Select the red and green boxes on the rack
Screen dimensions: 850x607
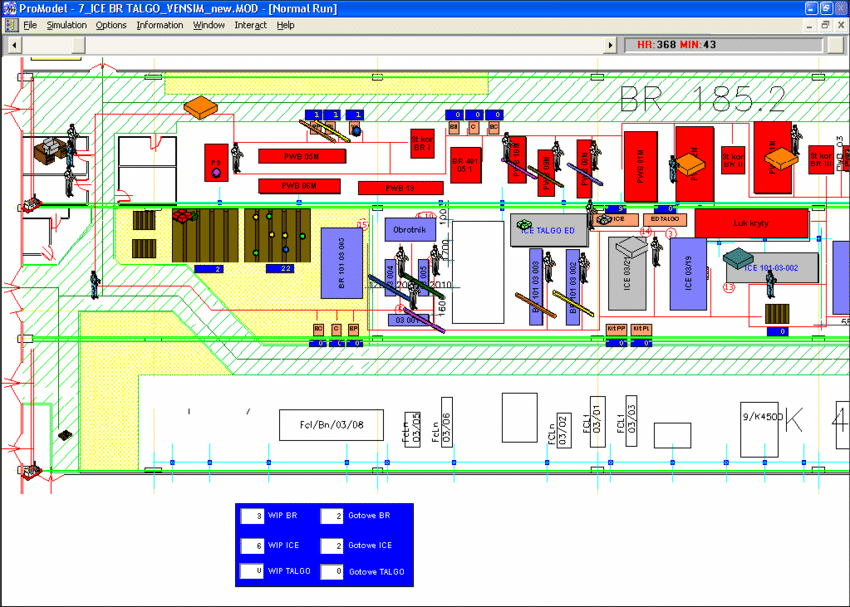[185, 216]
